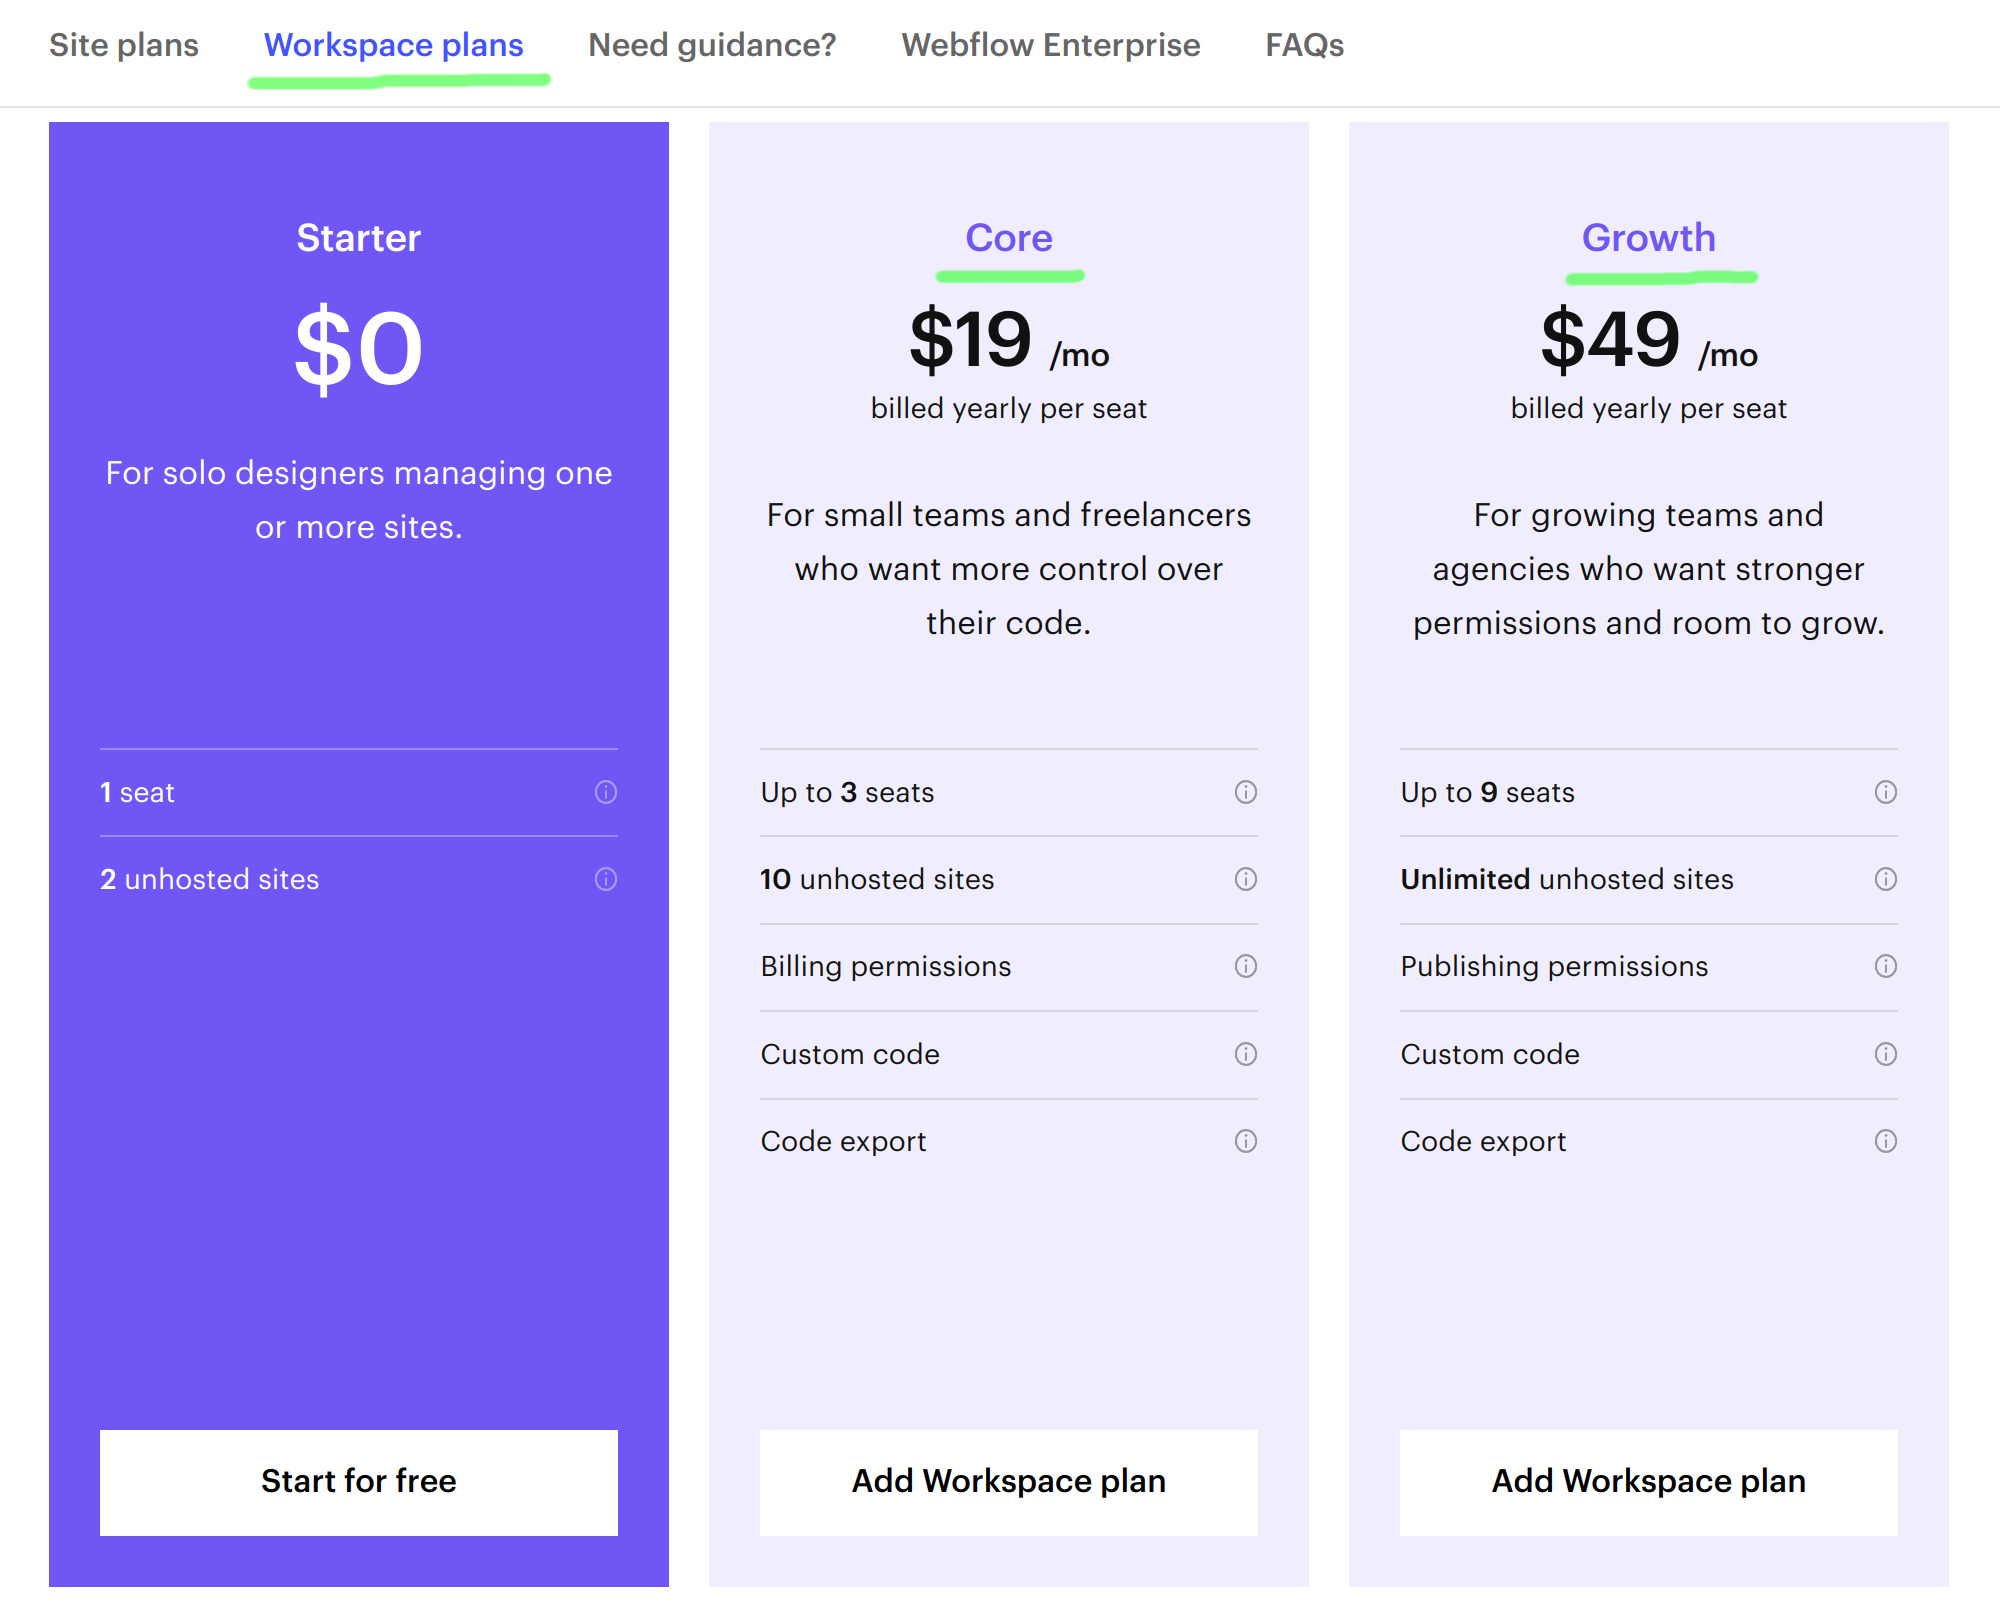This screenshot has height=1601, width=2000.
Task: Open Growth plan Code export info icon
Action: (1886, 1141)
